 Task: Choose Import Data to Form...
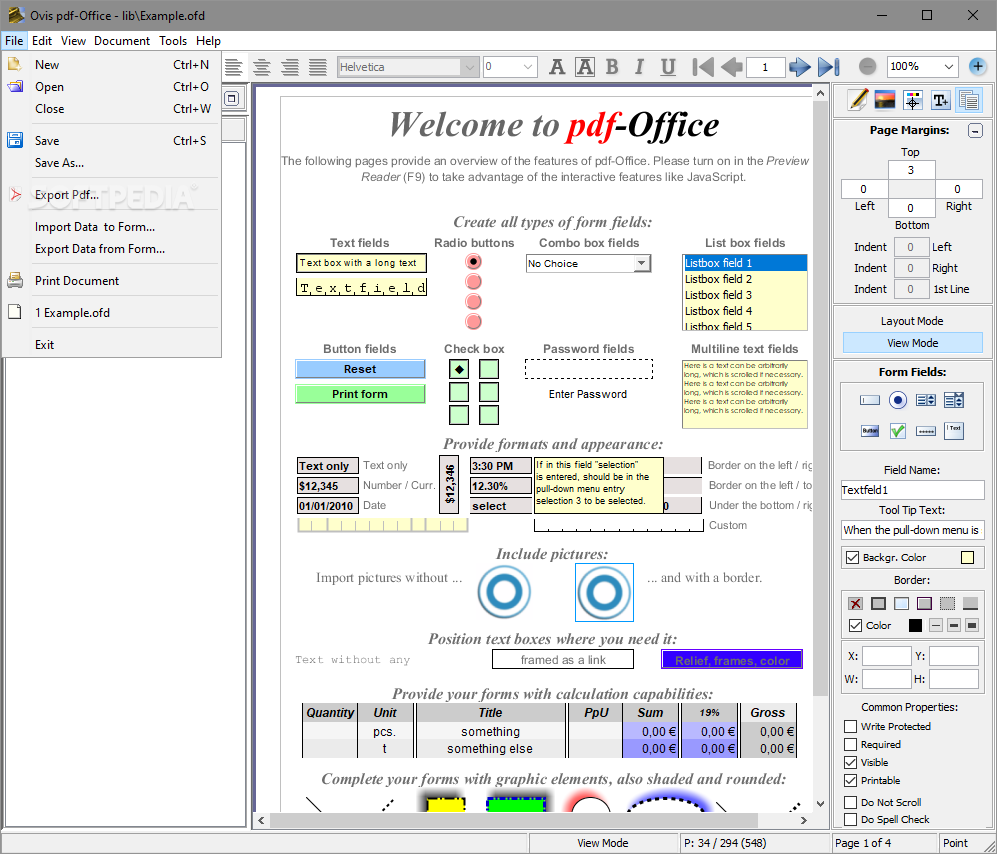[112, 227]
